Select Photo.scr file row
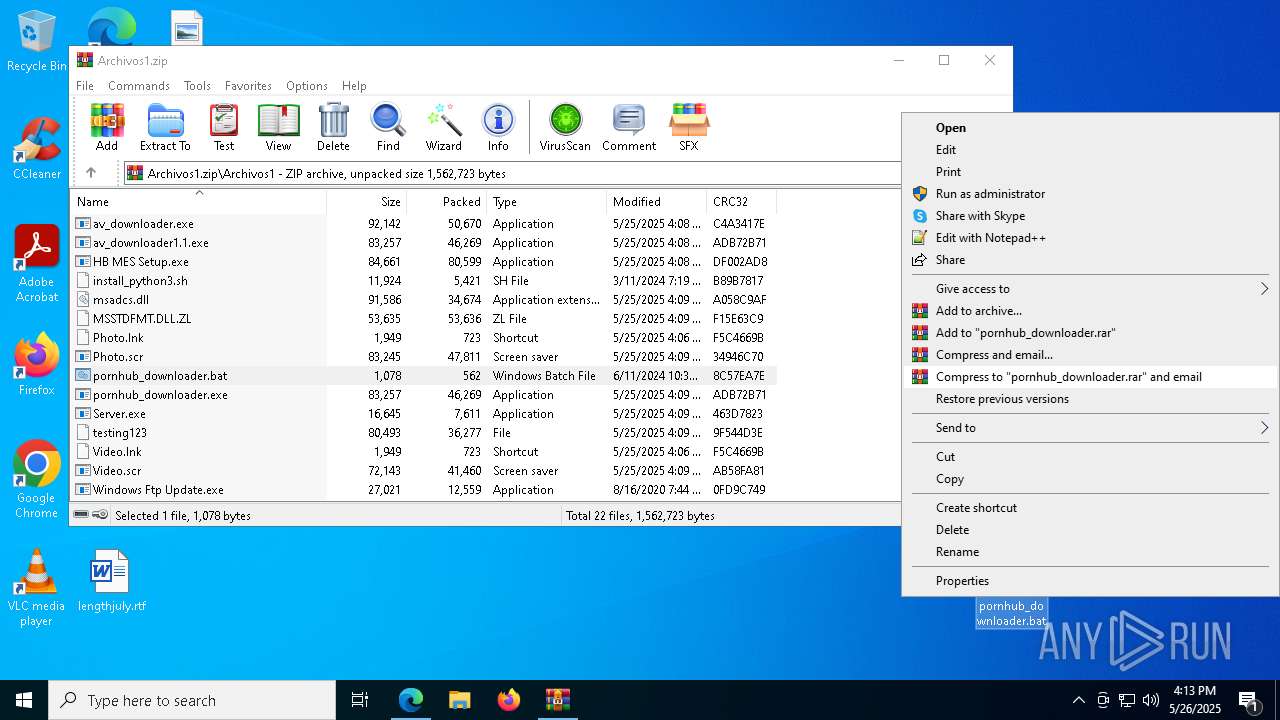The image size is (1280, 720). tap(425, 357)
